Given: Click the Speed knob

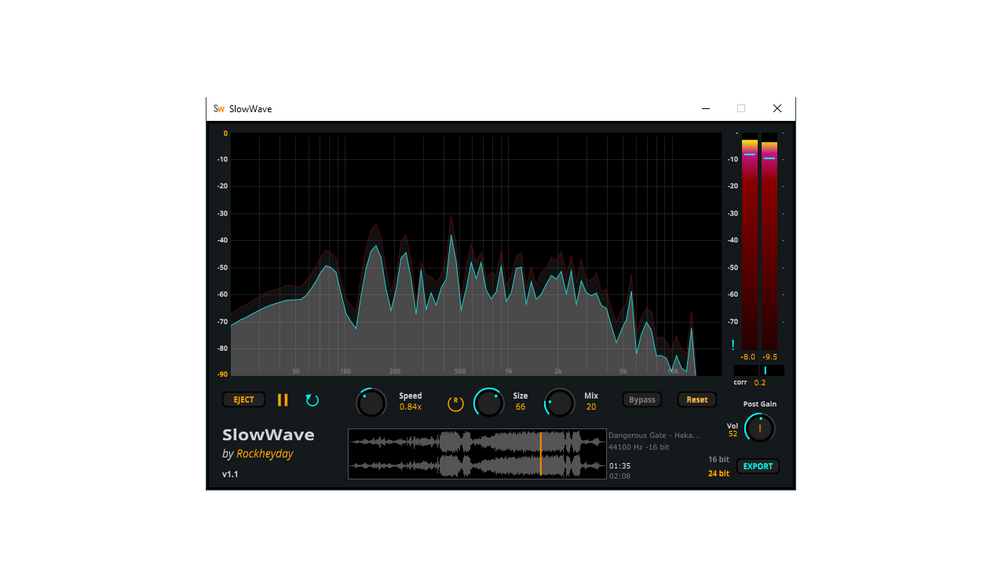Looking at the screenshot, I should [x=371, y=403].
